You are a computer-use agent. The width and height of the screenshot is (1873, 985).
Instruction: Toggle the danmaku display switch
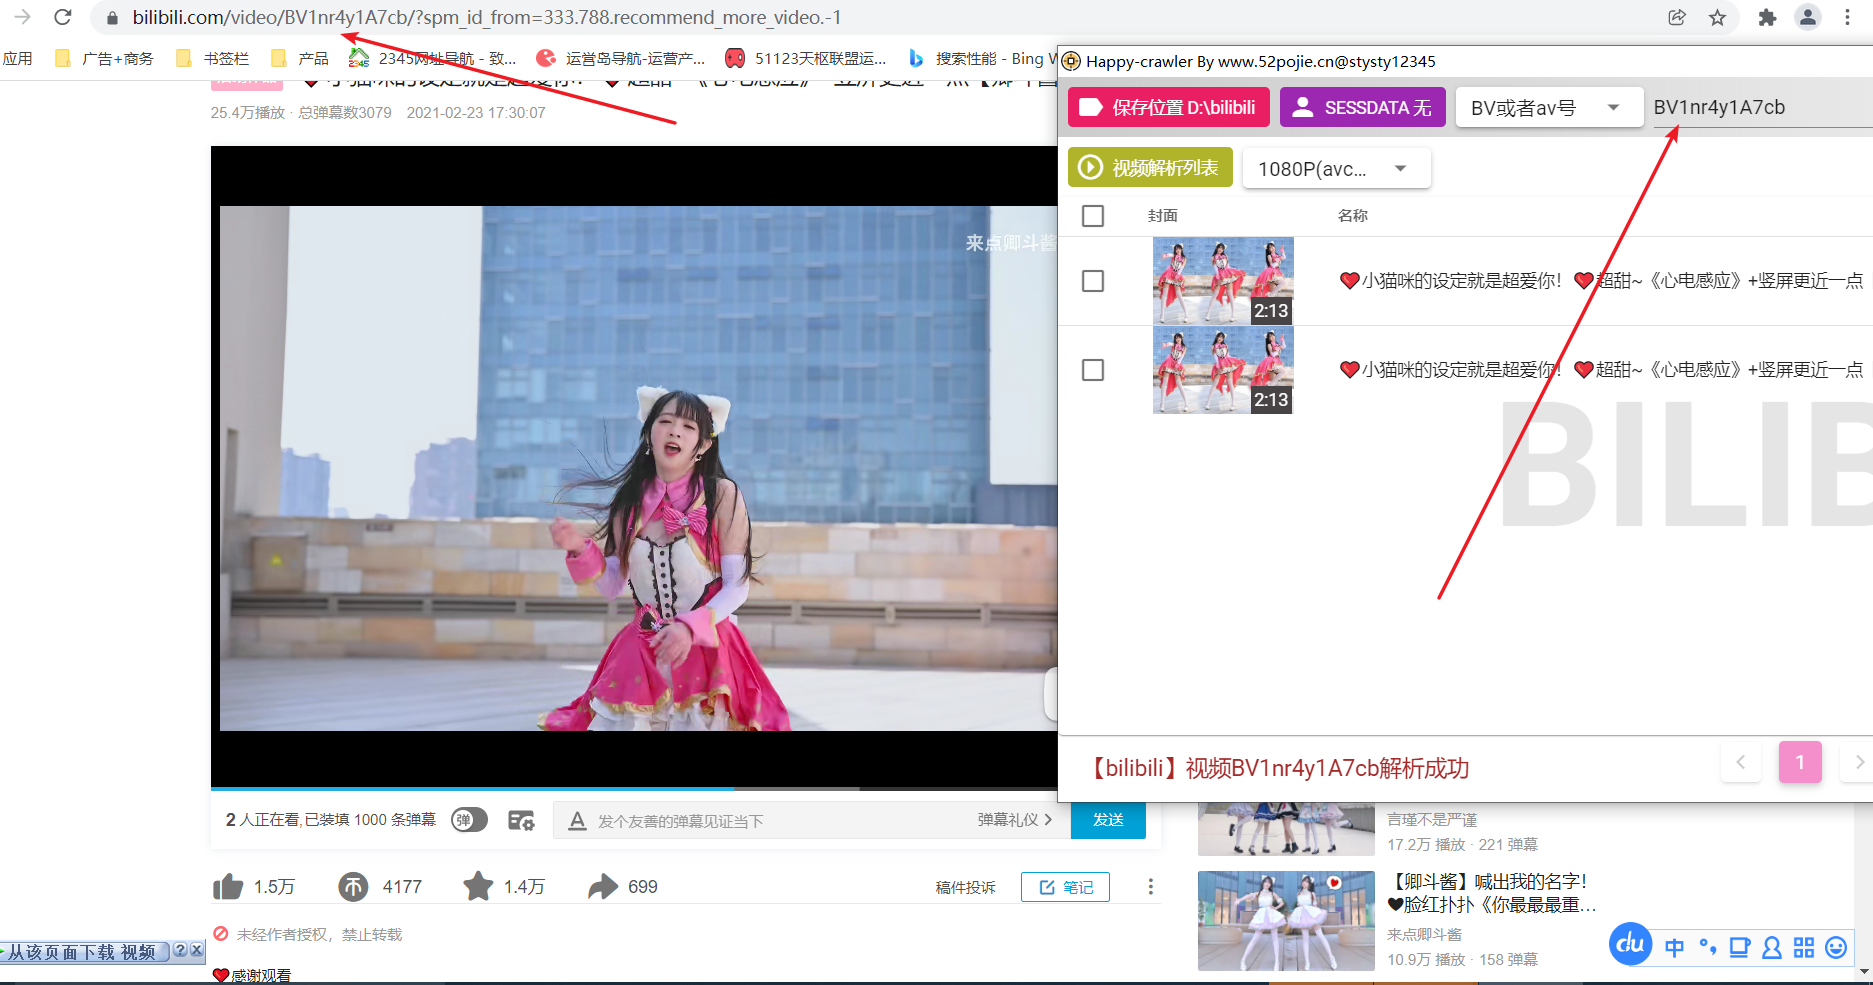click(x=469, y=820)
